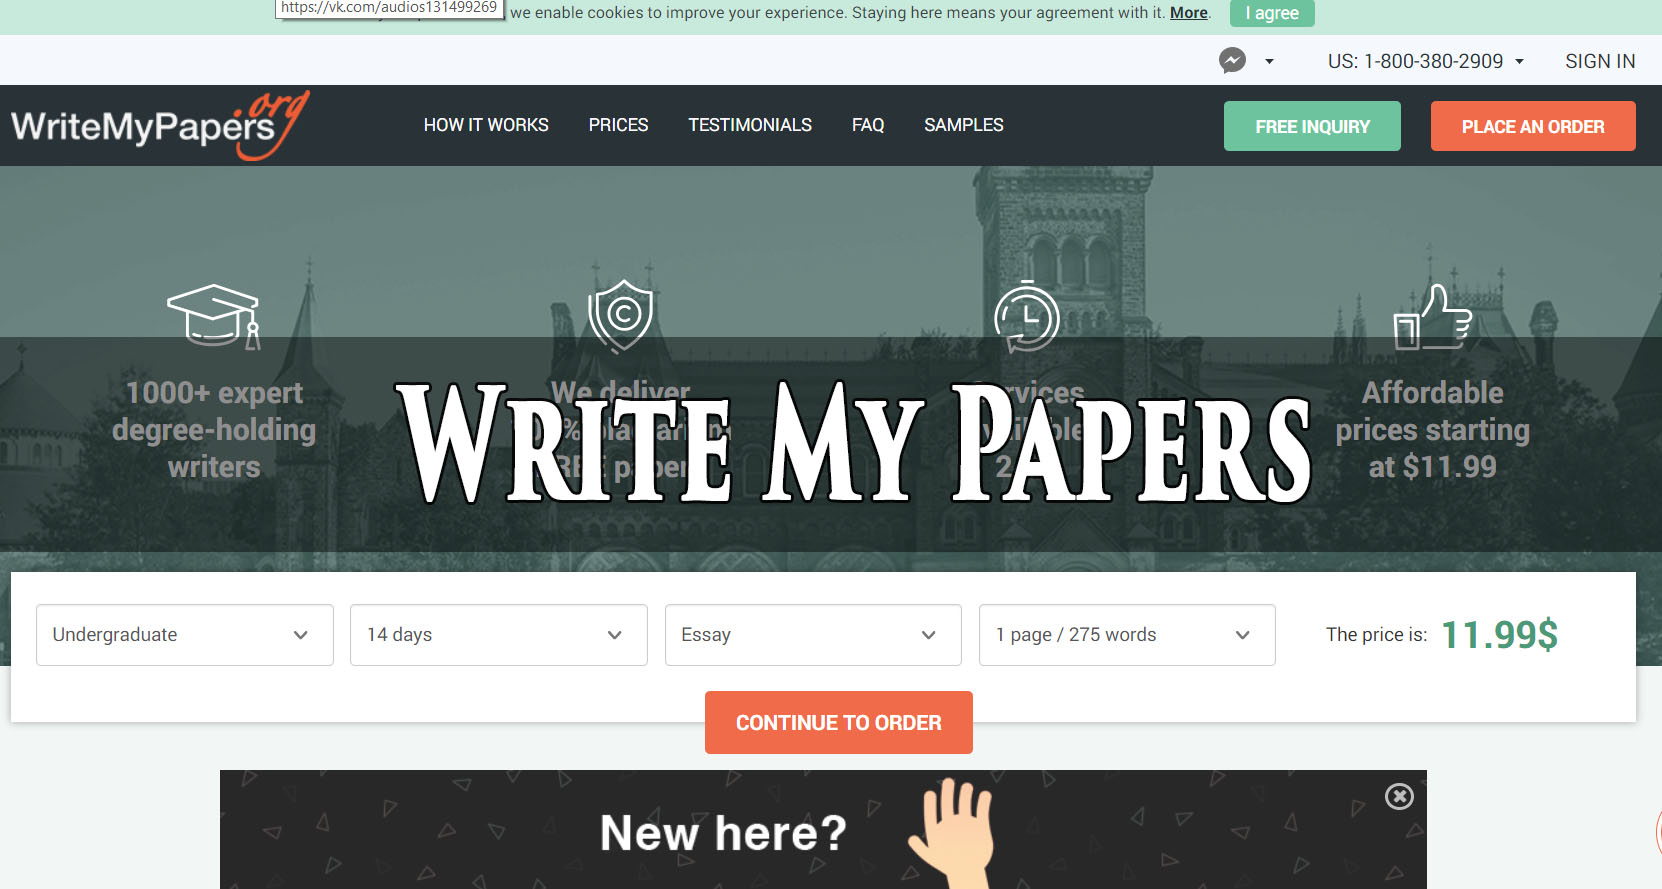Open the Messenger chat icon
The height and width of the screenshot is (889, 1662).
coord(1232,60)
